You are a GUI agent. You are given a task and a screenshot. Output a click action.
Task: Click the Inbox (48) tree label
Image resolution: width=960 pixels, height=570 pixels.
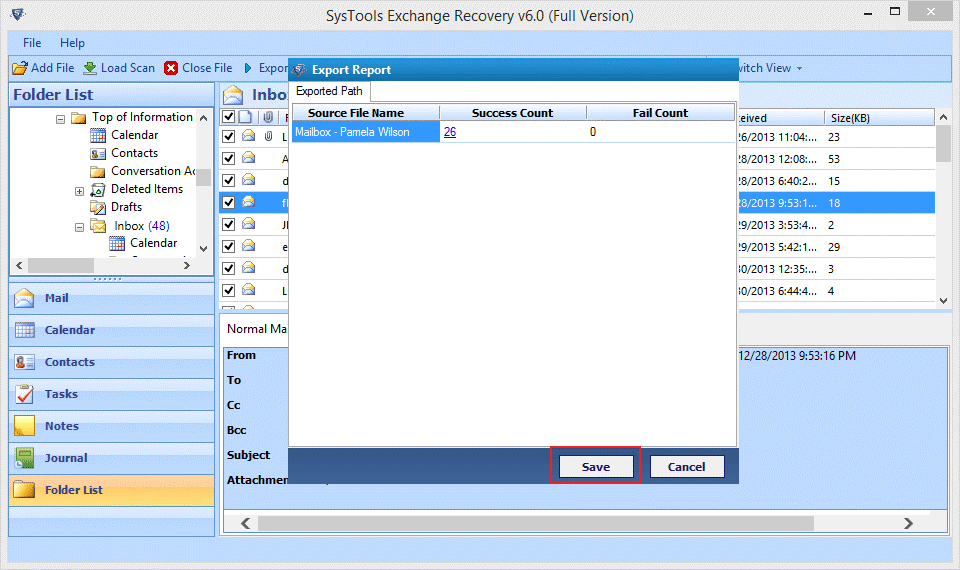[x=141, y=226]
